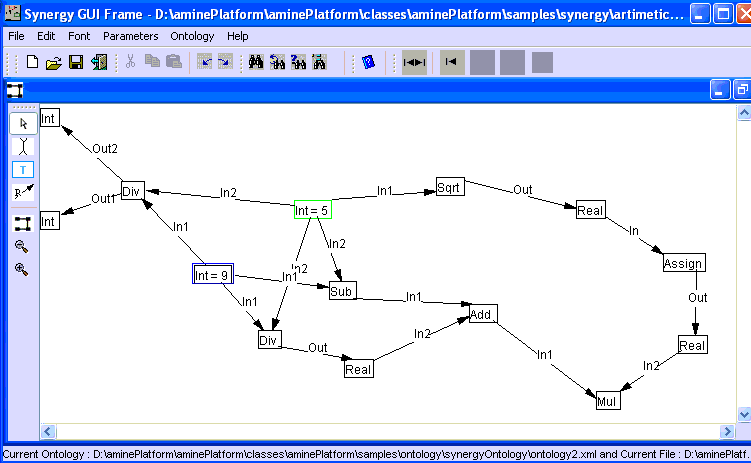Image resolution: width=751 pixels, height=463 pixels.
Task: Click the Mul node
Action: point(608,400)
